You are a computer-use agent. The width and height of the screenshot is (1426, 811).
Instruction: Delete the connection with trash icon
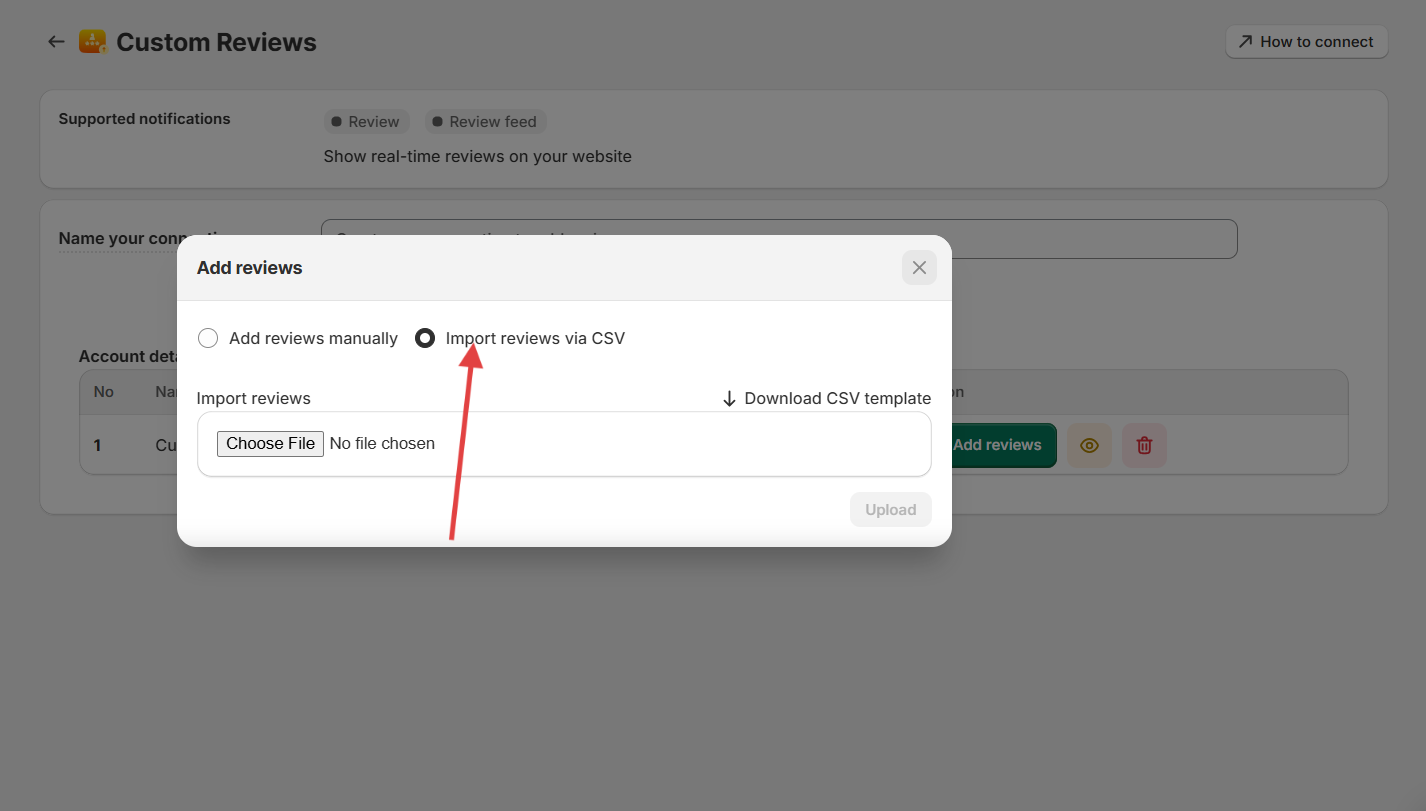coord(1145,445)
